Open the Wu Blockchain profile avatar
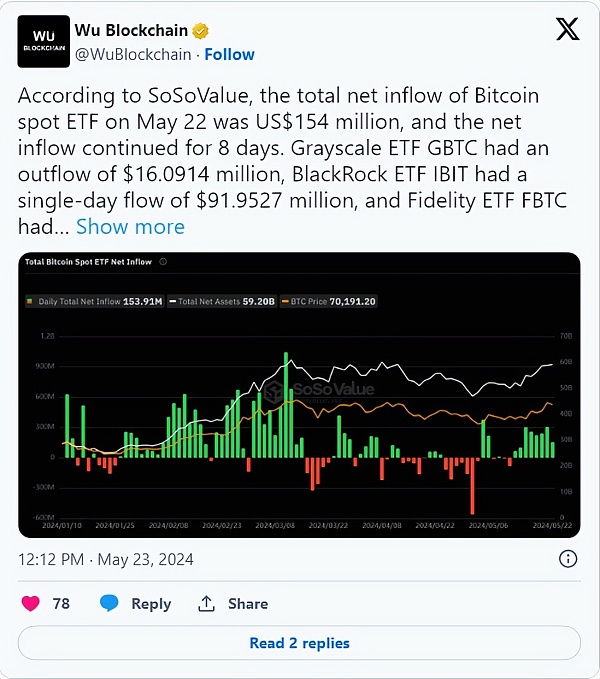Image resolution: width=600 pixels, height=679 pixels. [43, 41]
